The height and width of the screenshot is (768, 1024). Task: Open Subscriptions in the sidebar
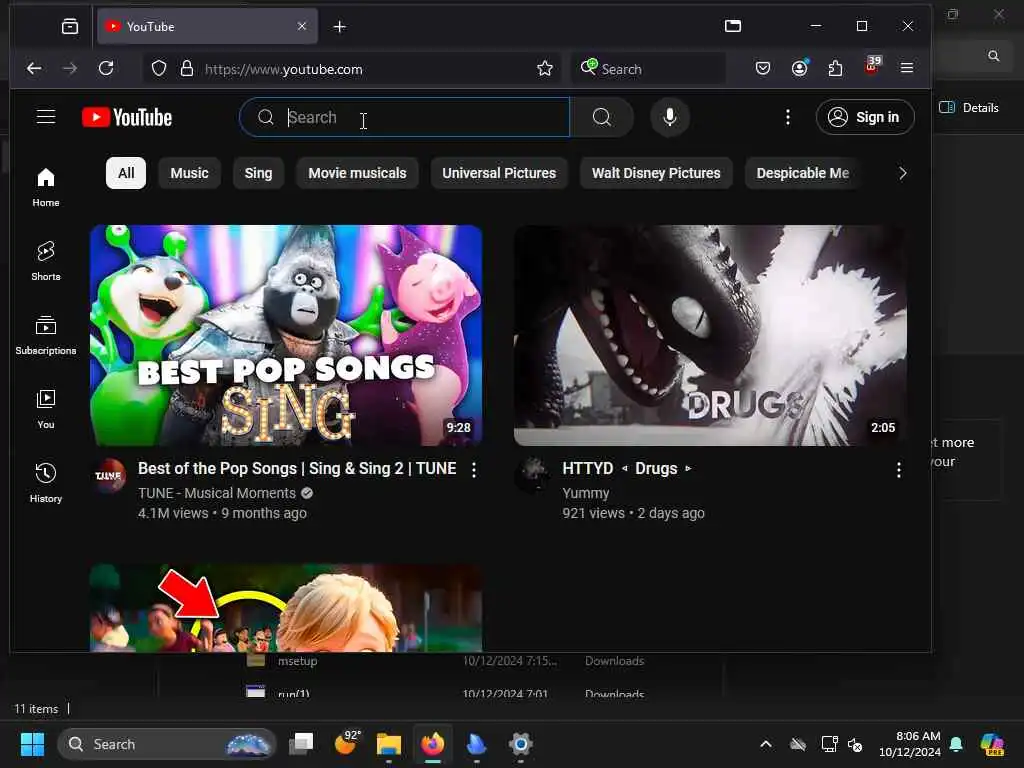pos(46,335)
